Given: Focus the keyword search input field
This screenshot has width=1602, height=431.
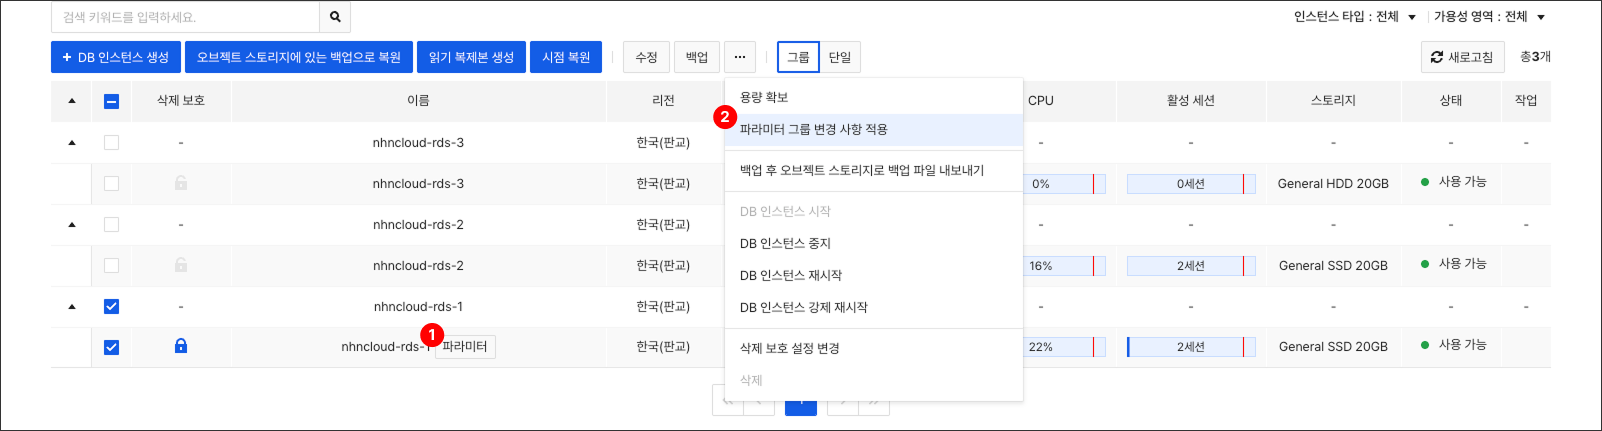Looking at the screenshot, I should (185, 17).
